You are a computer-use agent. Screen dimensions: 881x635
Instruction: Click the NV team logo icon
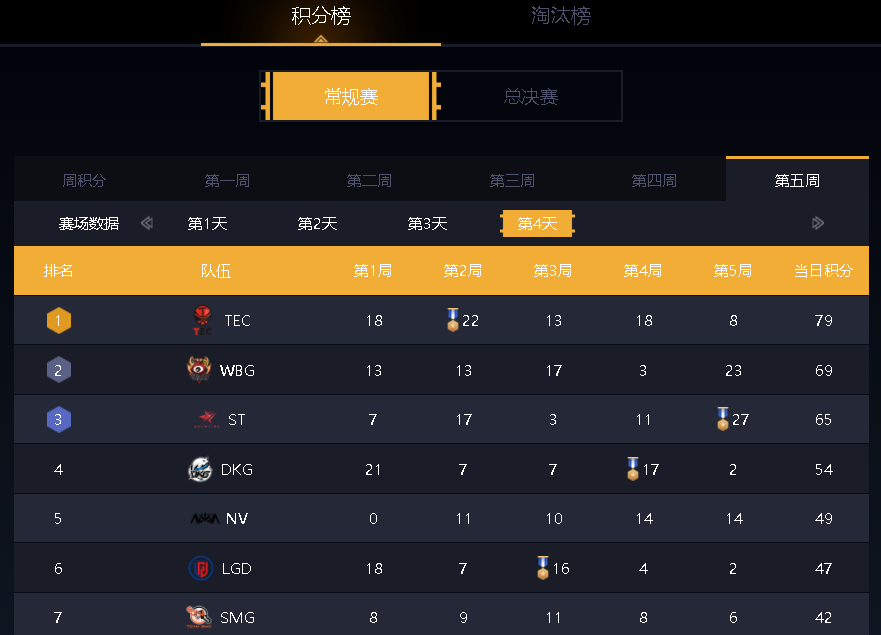click(x=205, y=519)
